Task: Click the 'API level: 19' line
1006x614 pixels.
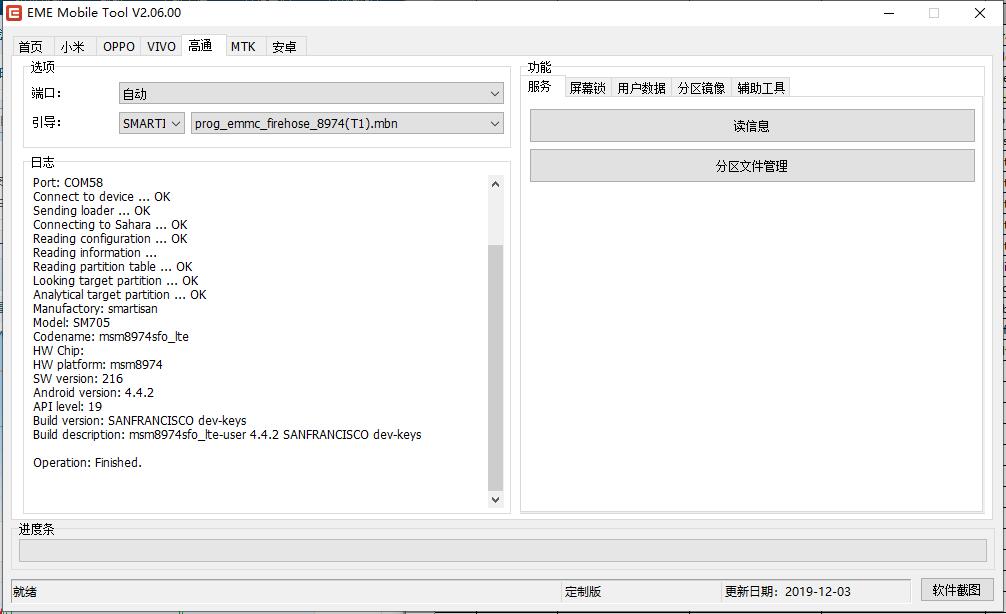Action: point(67,407)
